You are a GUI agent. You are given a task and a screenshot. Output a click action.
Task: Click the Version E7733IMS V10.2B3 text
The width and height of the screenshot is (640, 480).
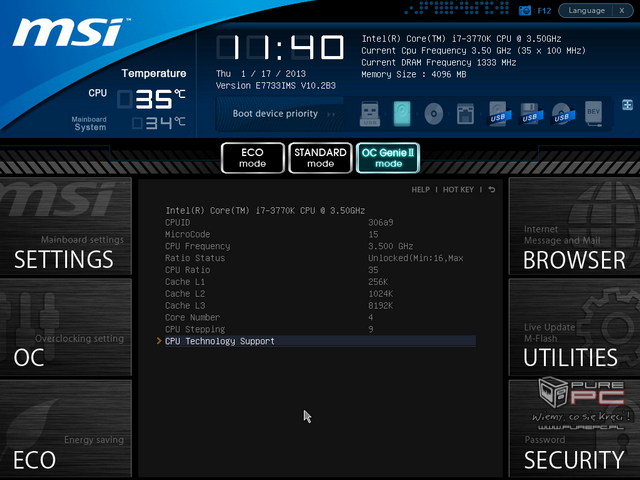tap(276, 86)
